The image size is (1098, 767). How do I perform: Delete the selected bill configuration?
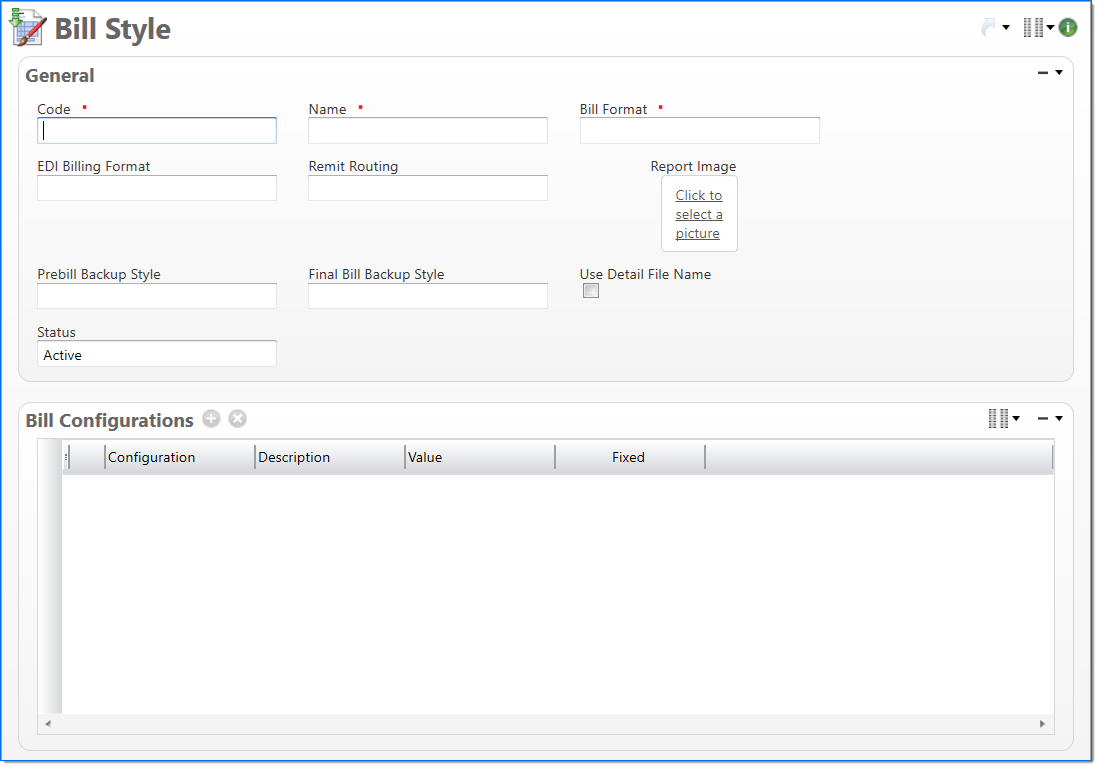click(x=237, y=419)
